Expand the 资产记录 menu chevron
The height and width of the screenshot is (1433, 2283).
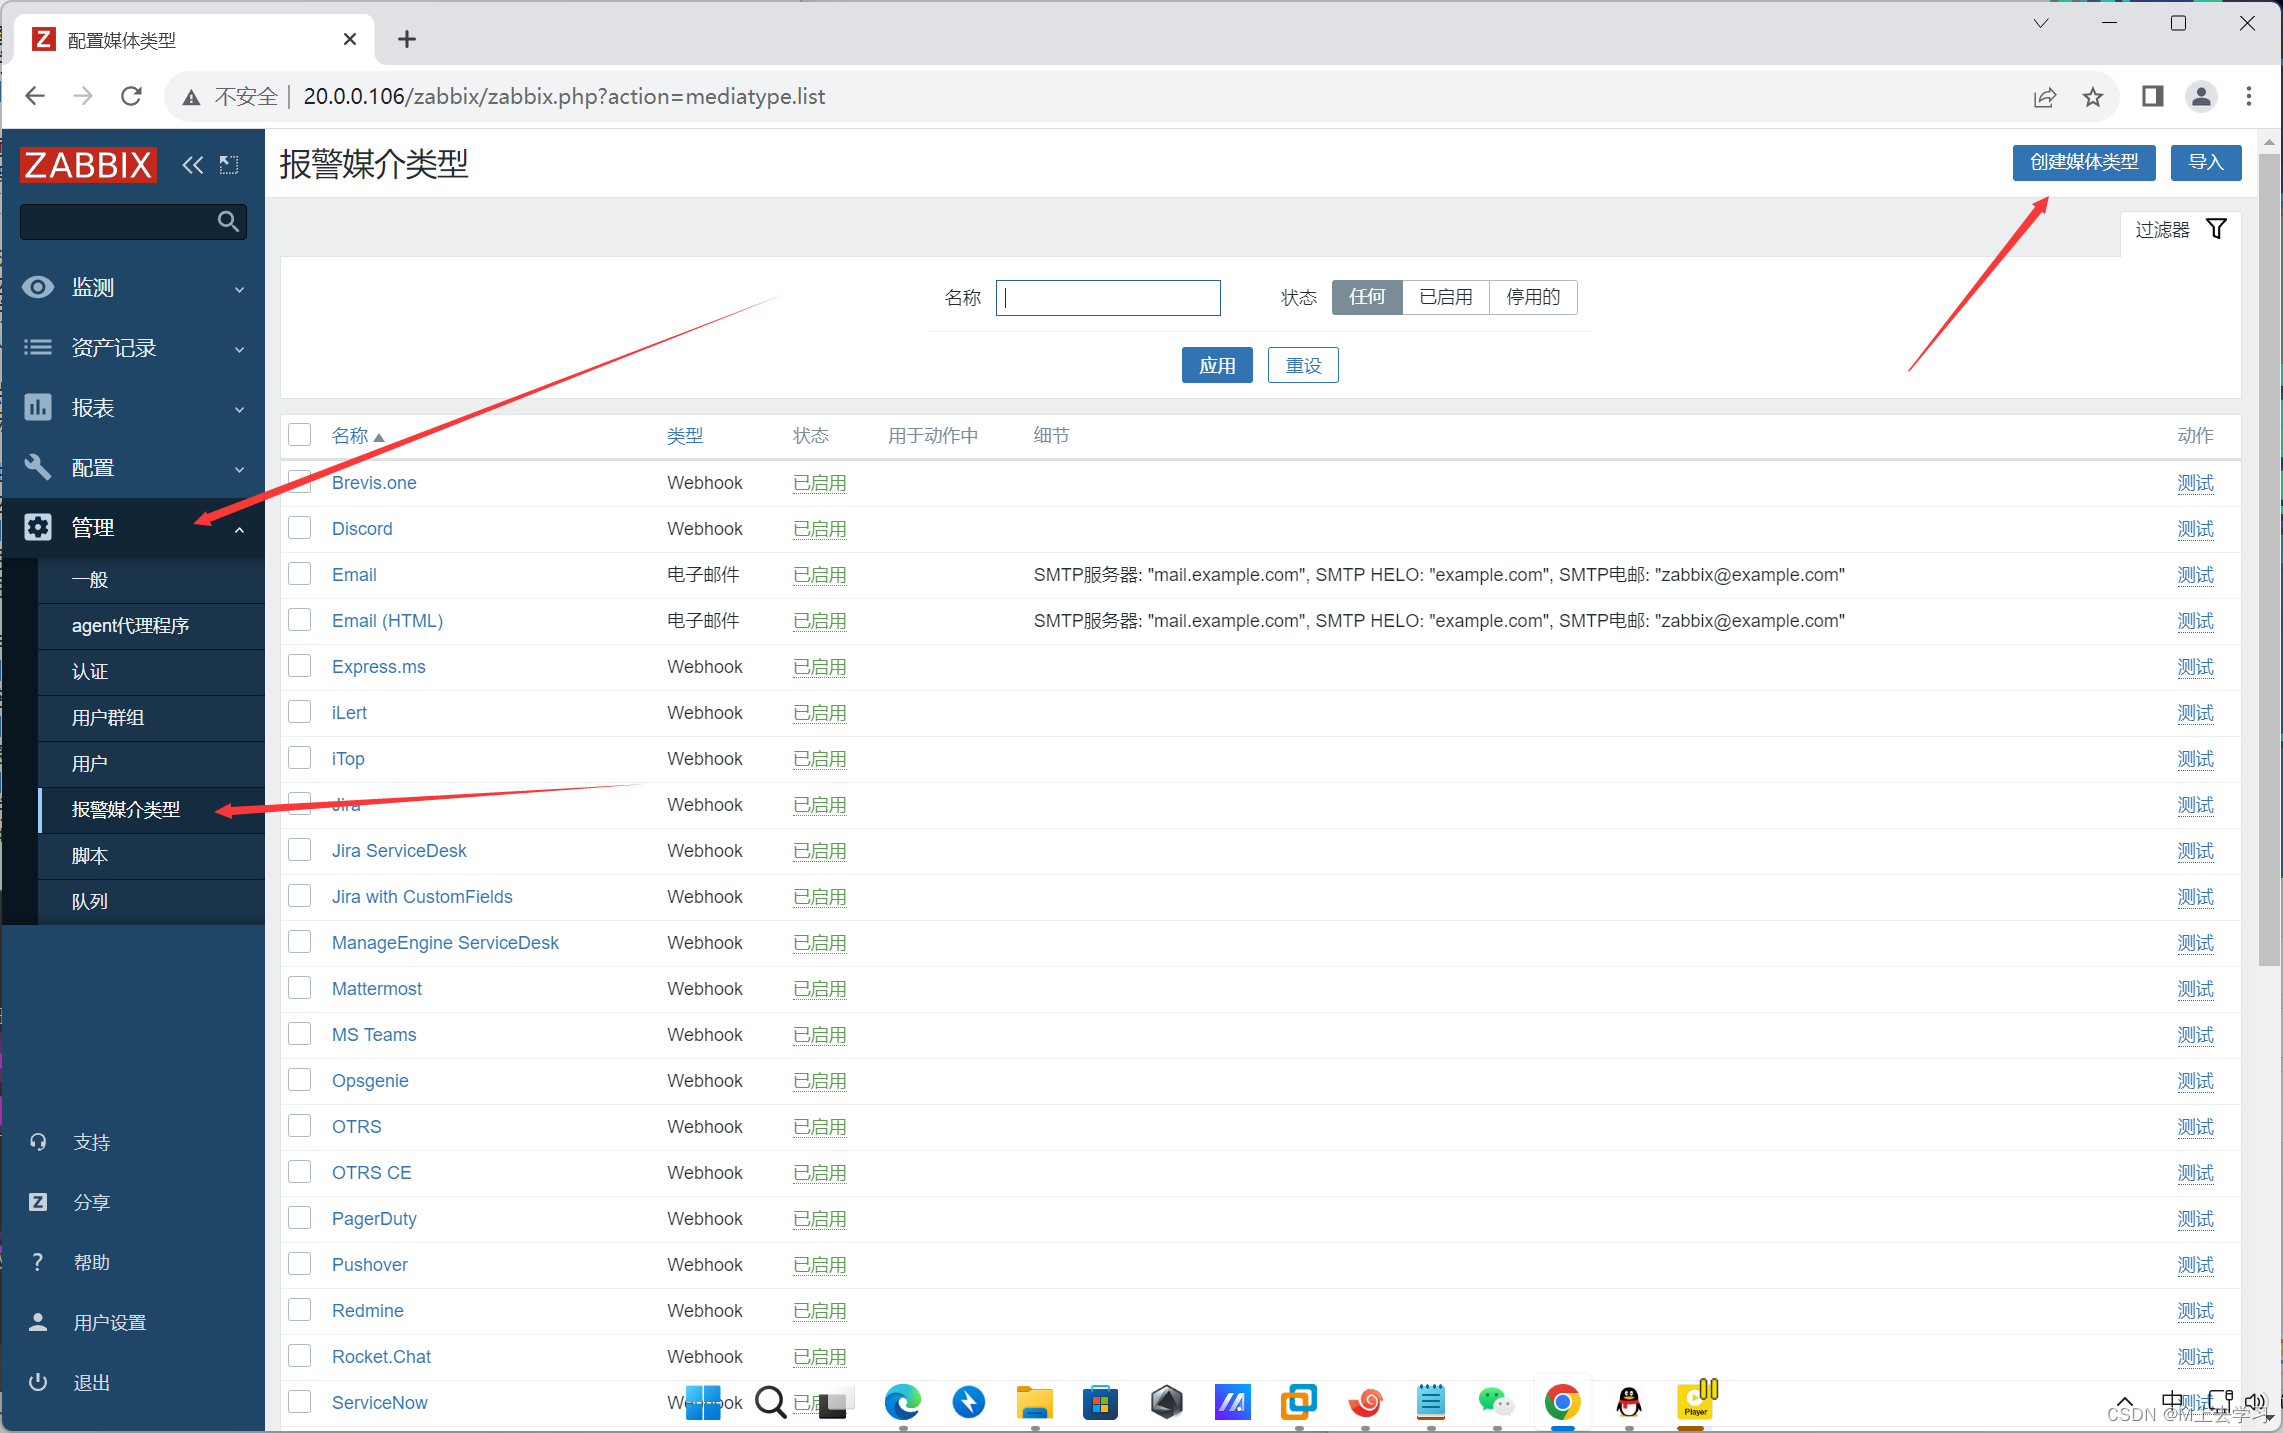pos(239,350)
